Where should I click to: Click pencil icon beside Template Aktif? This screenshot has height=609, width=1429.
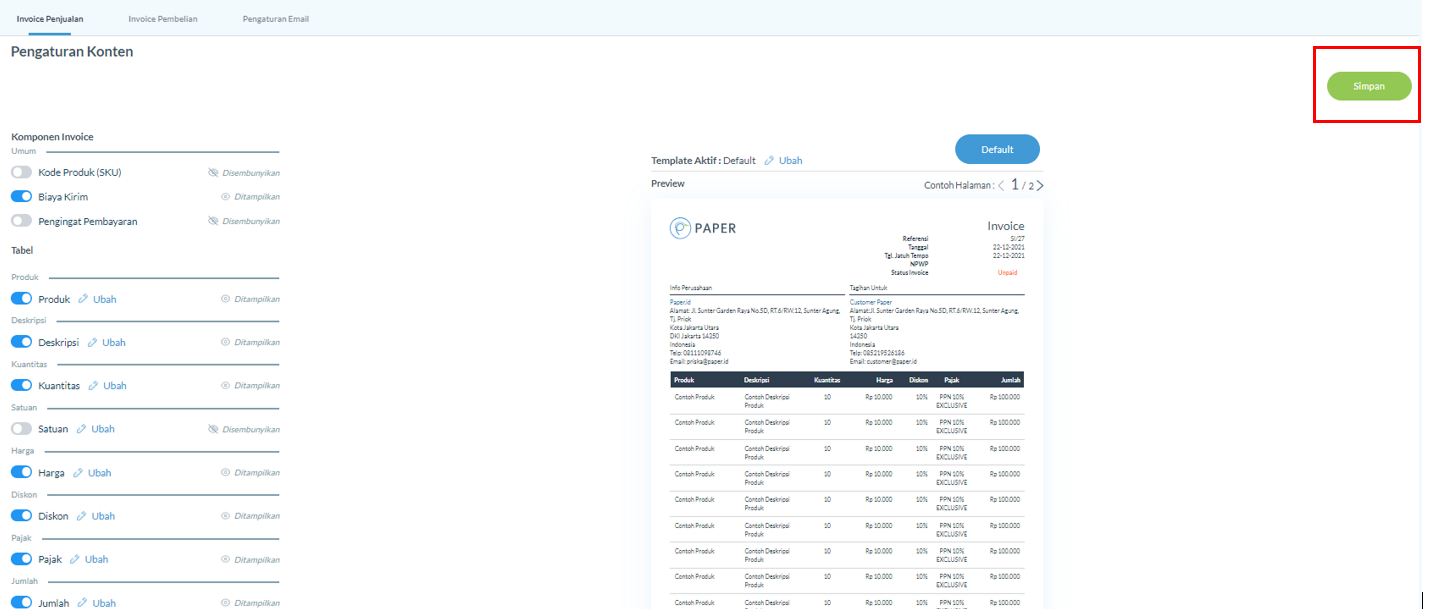769,161
